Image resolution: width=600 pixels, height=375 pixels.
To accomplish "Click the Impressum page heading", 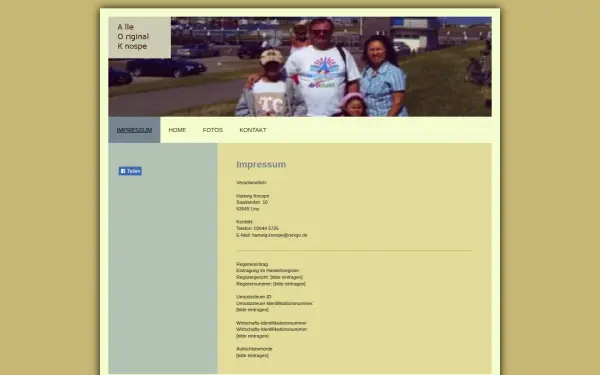I will (x=261, y=164).
